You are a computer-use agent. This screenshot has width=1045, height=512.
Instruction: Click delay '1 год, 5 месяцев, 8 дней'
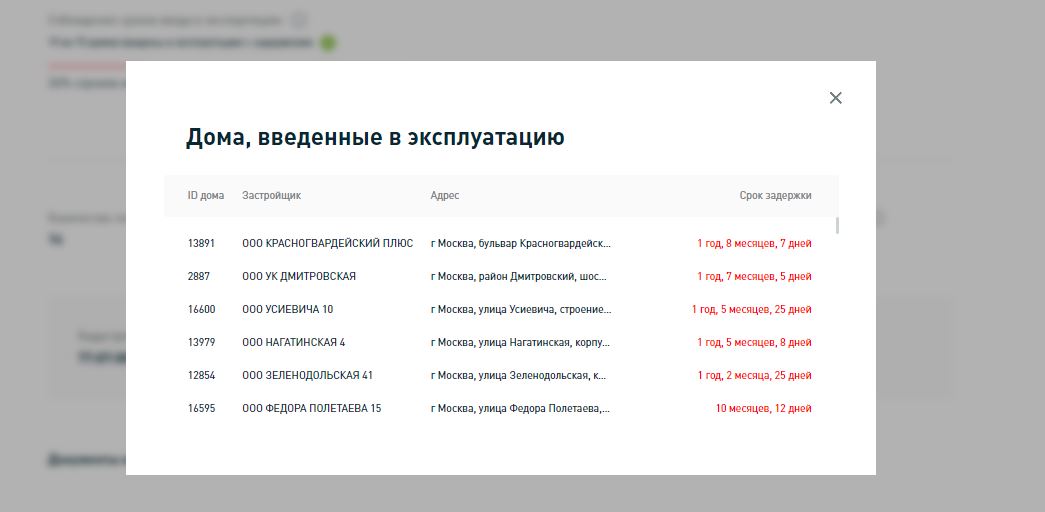754,343
